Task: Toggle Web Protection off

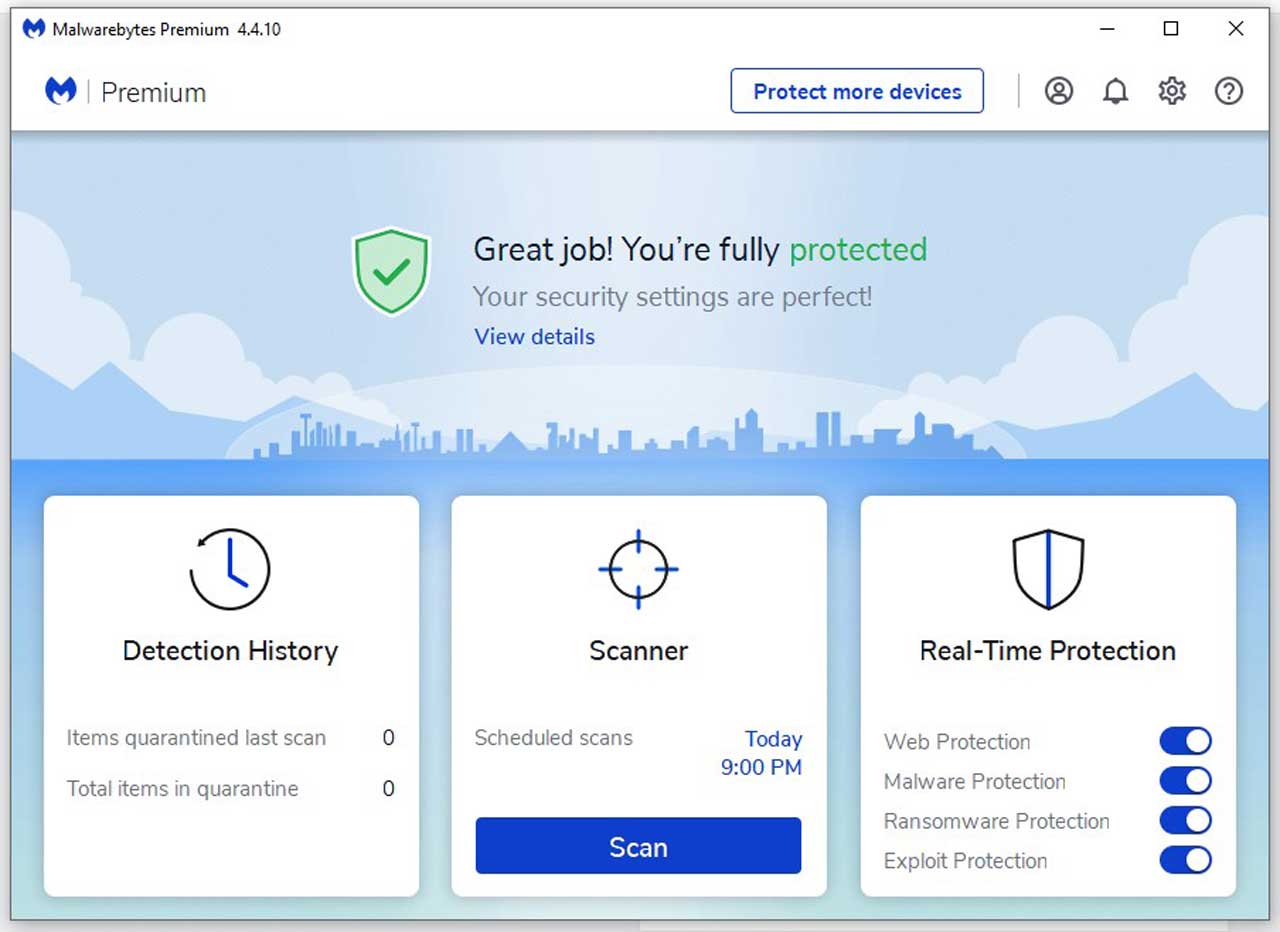Action: click(x=1185, y=741)
